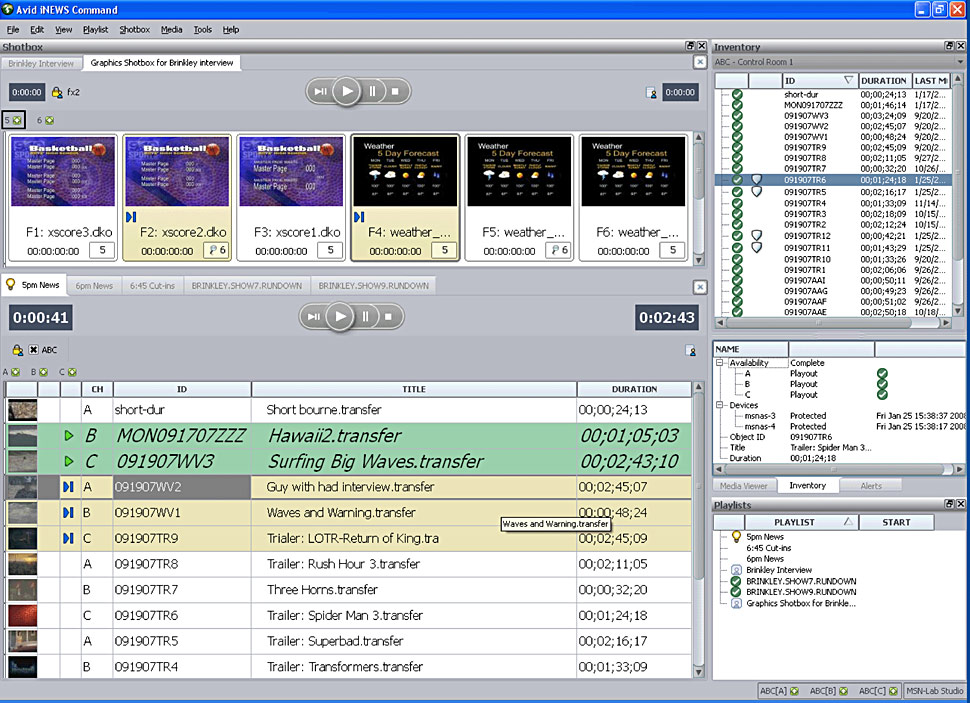Click the Stop button in the 5pm News transport
This screenshot has width=970, height=703.
tap(389, 317)
